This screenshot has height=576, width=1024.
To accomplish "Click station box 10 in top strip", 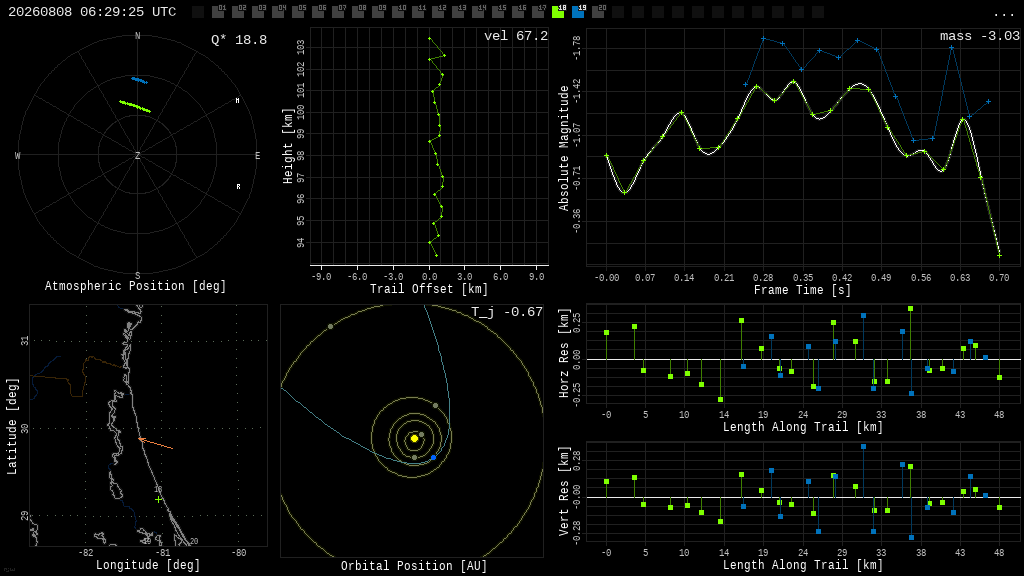I will click(398, 12).
